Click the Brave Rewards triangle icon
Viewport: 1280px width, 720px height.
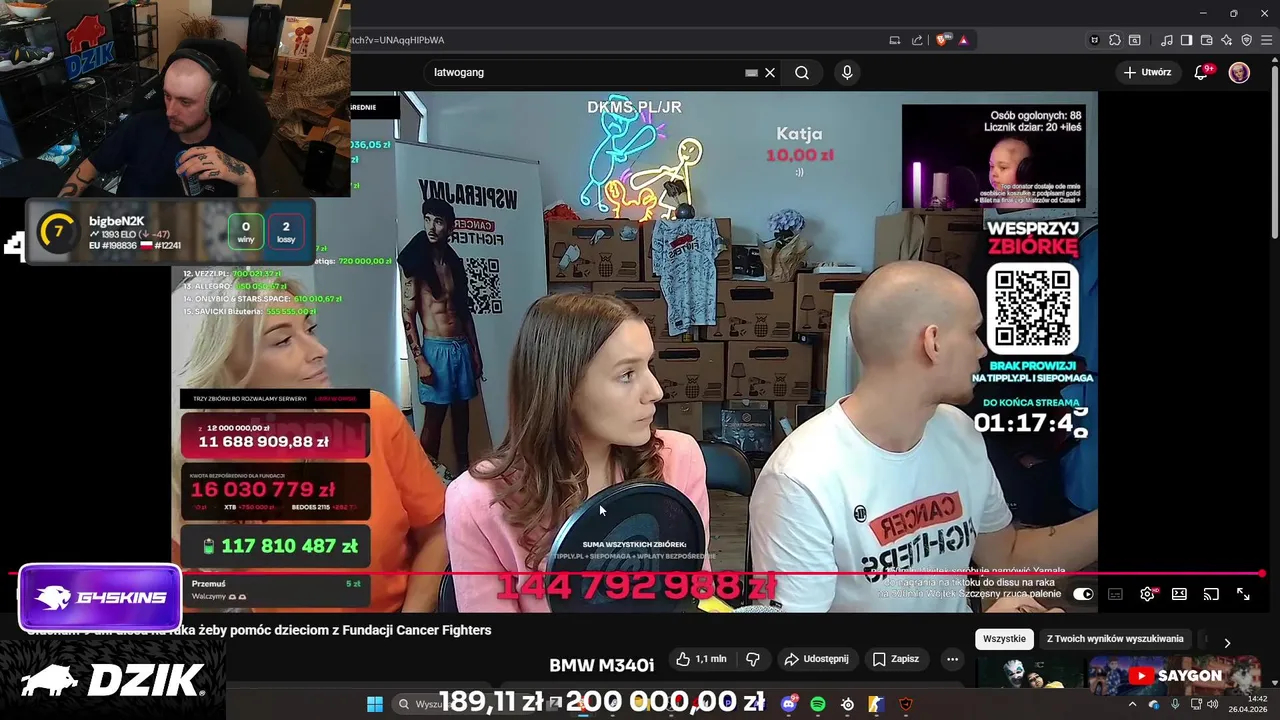[964, 40]
